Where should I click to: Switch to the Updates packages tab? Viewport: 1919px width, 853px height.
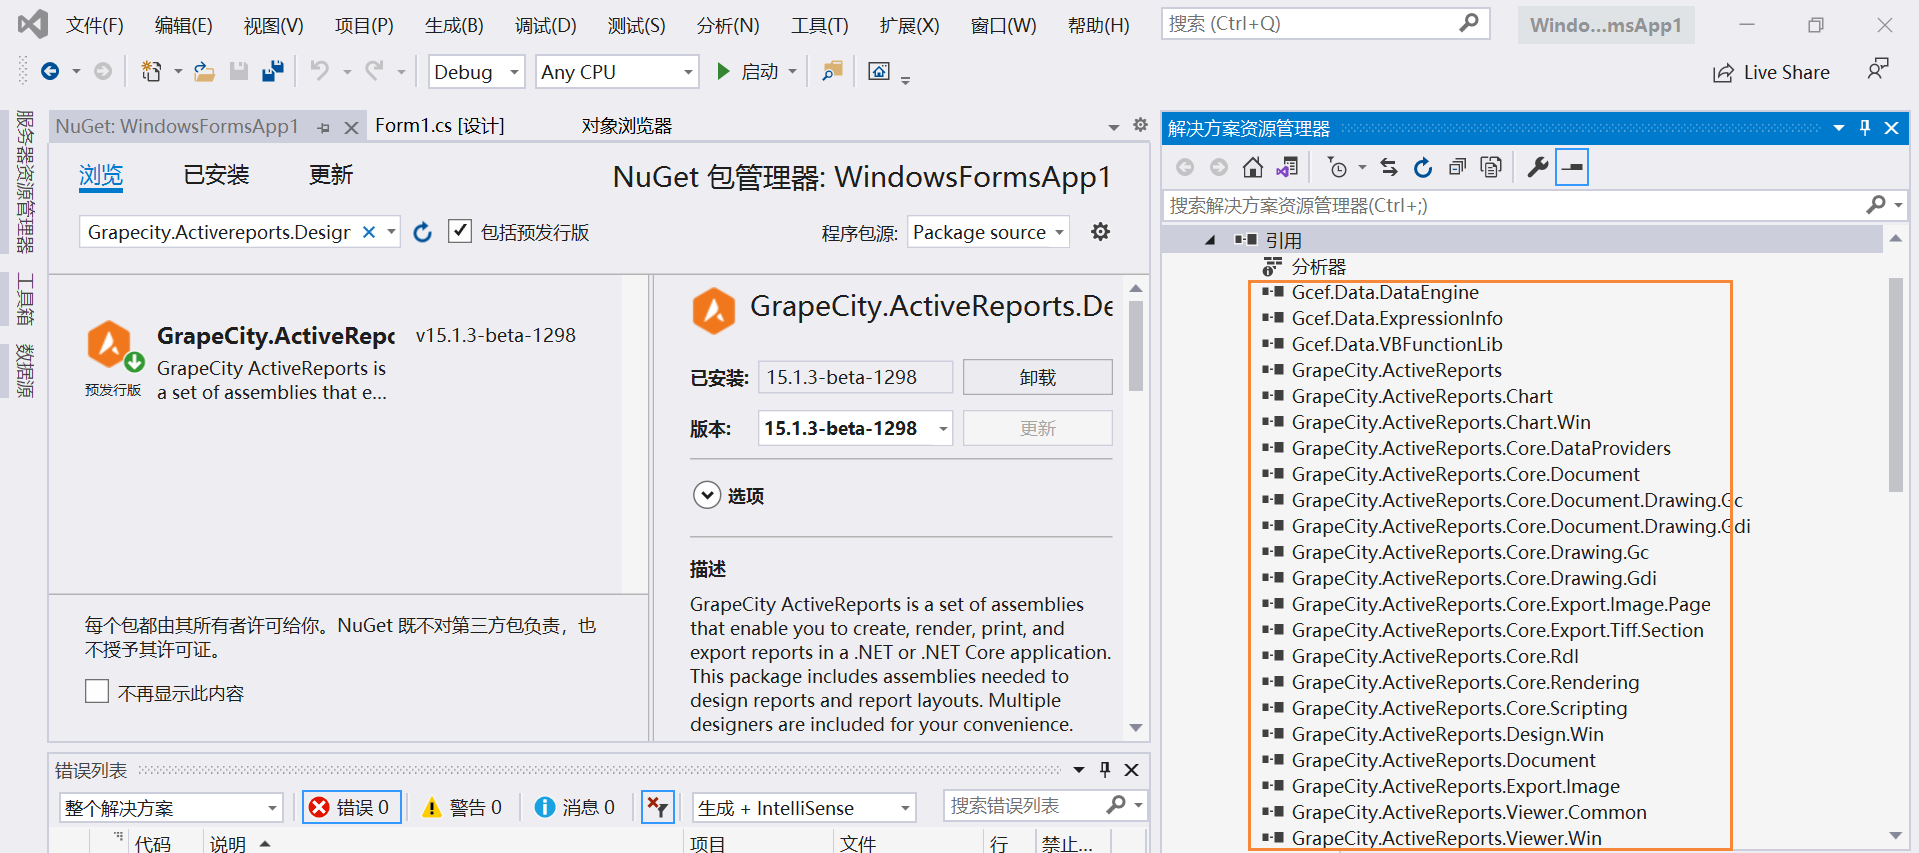pyautogui.click(x=331, y=175)
